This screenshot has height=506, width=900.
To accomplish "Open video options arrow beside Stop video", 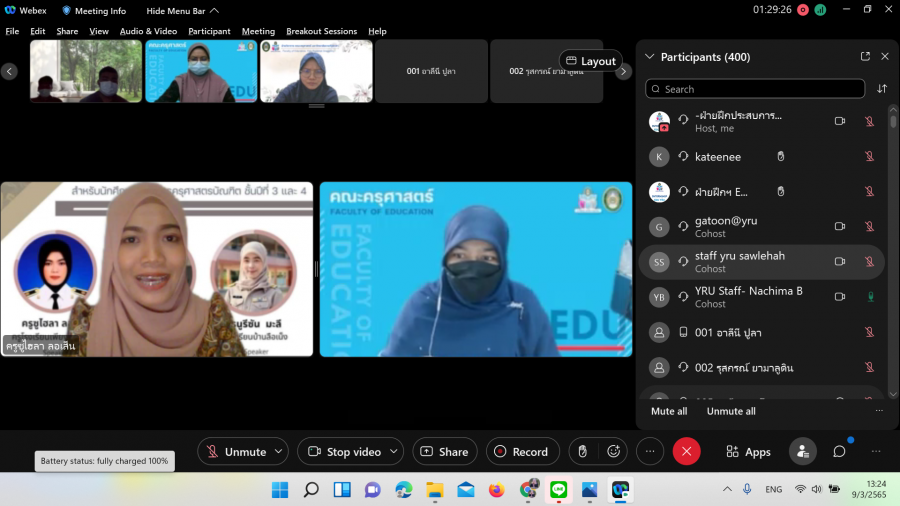I will [x=393, y=452].
